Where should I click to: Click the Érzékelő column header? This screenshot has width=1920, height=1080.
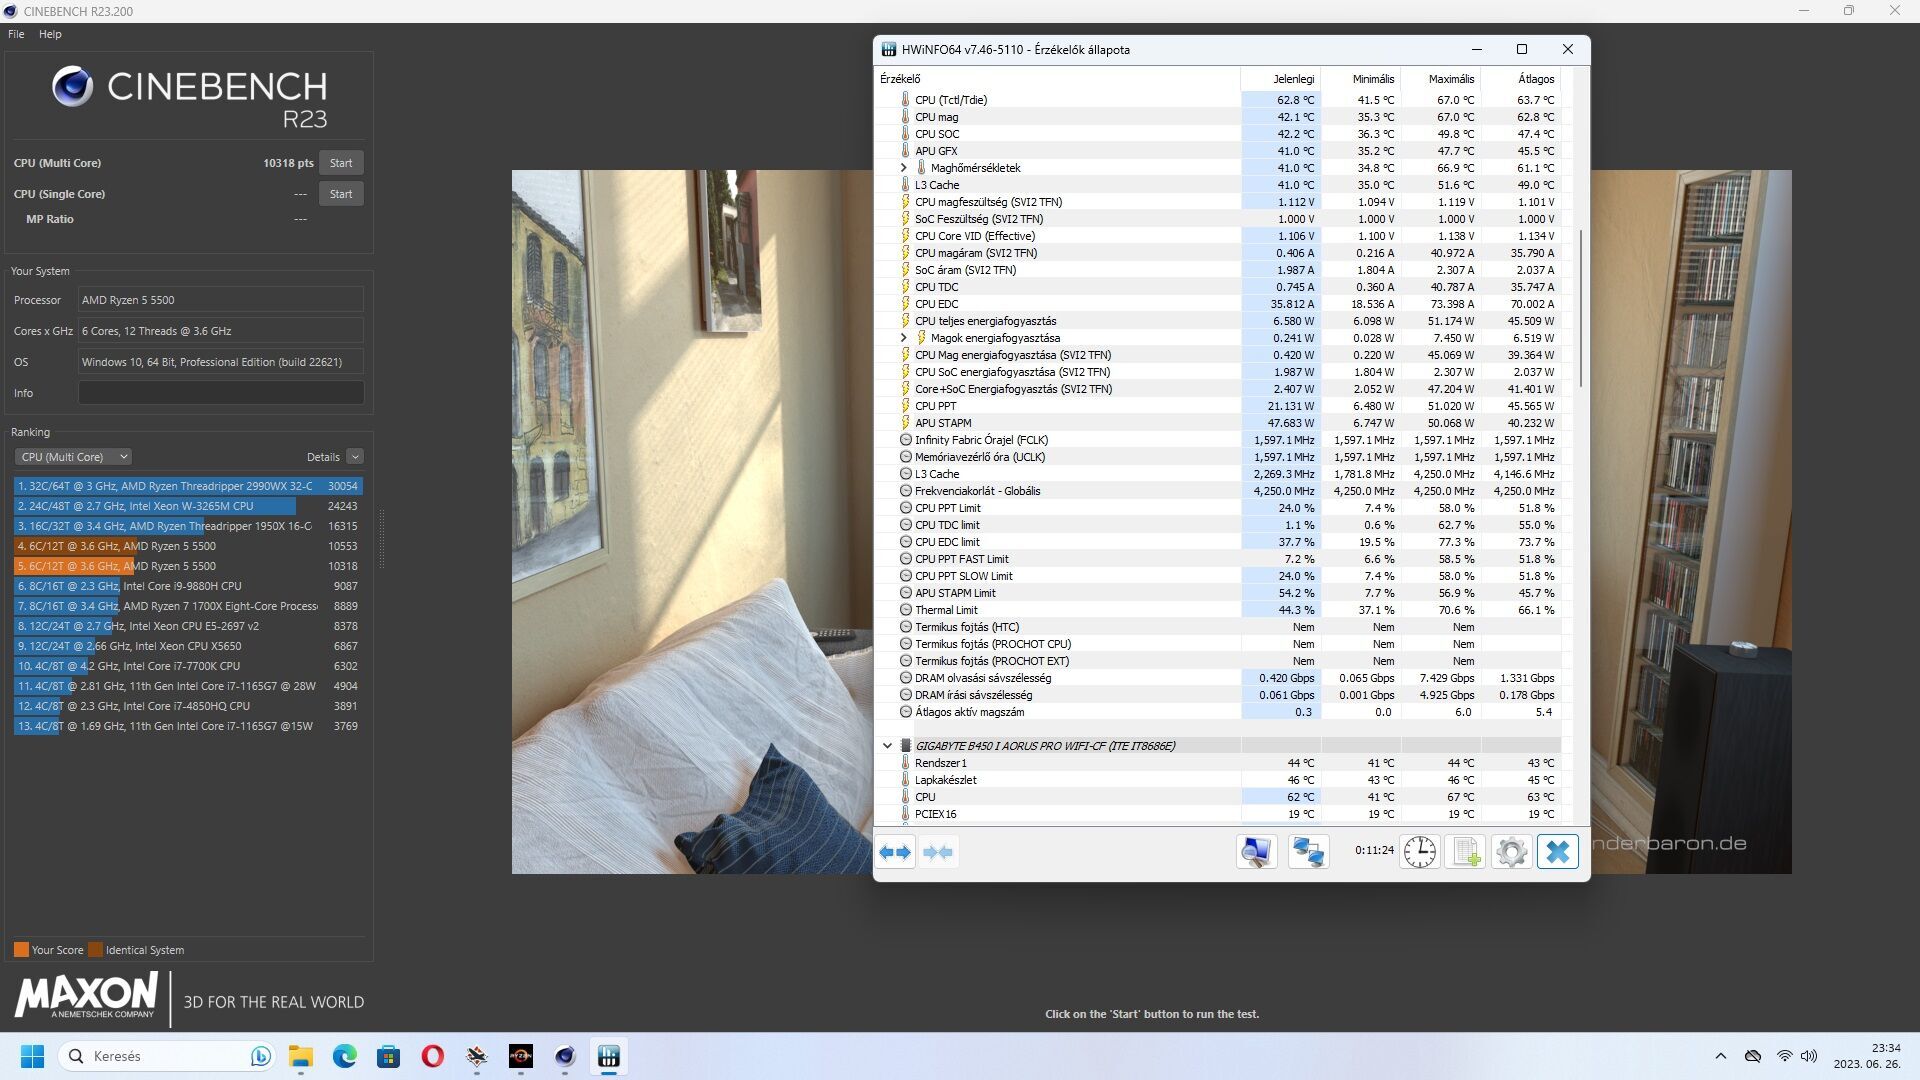[1058, 79]
